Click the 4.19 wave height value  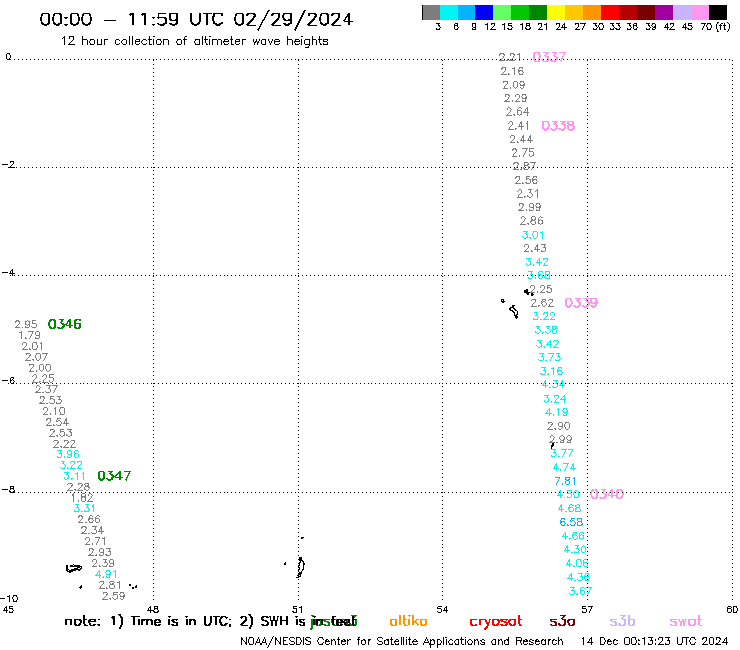click(x=556, y=413)
